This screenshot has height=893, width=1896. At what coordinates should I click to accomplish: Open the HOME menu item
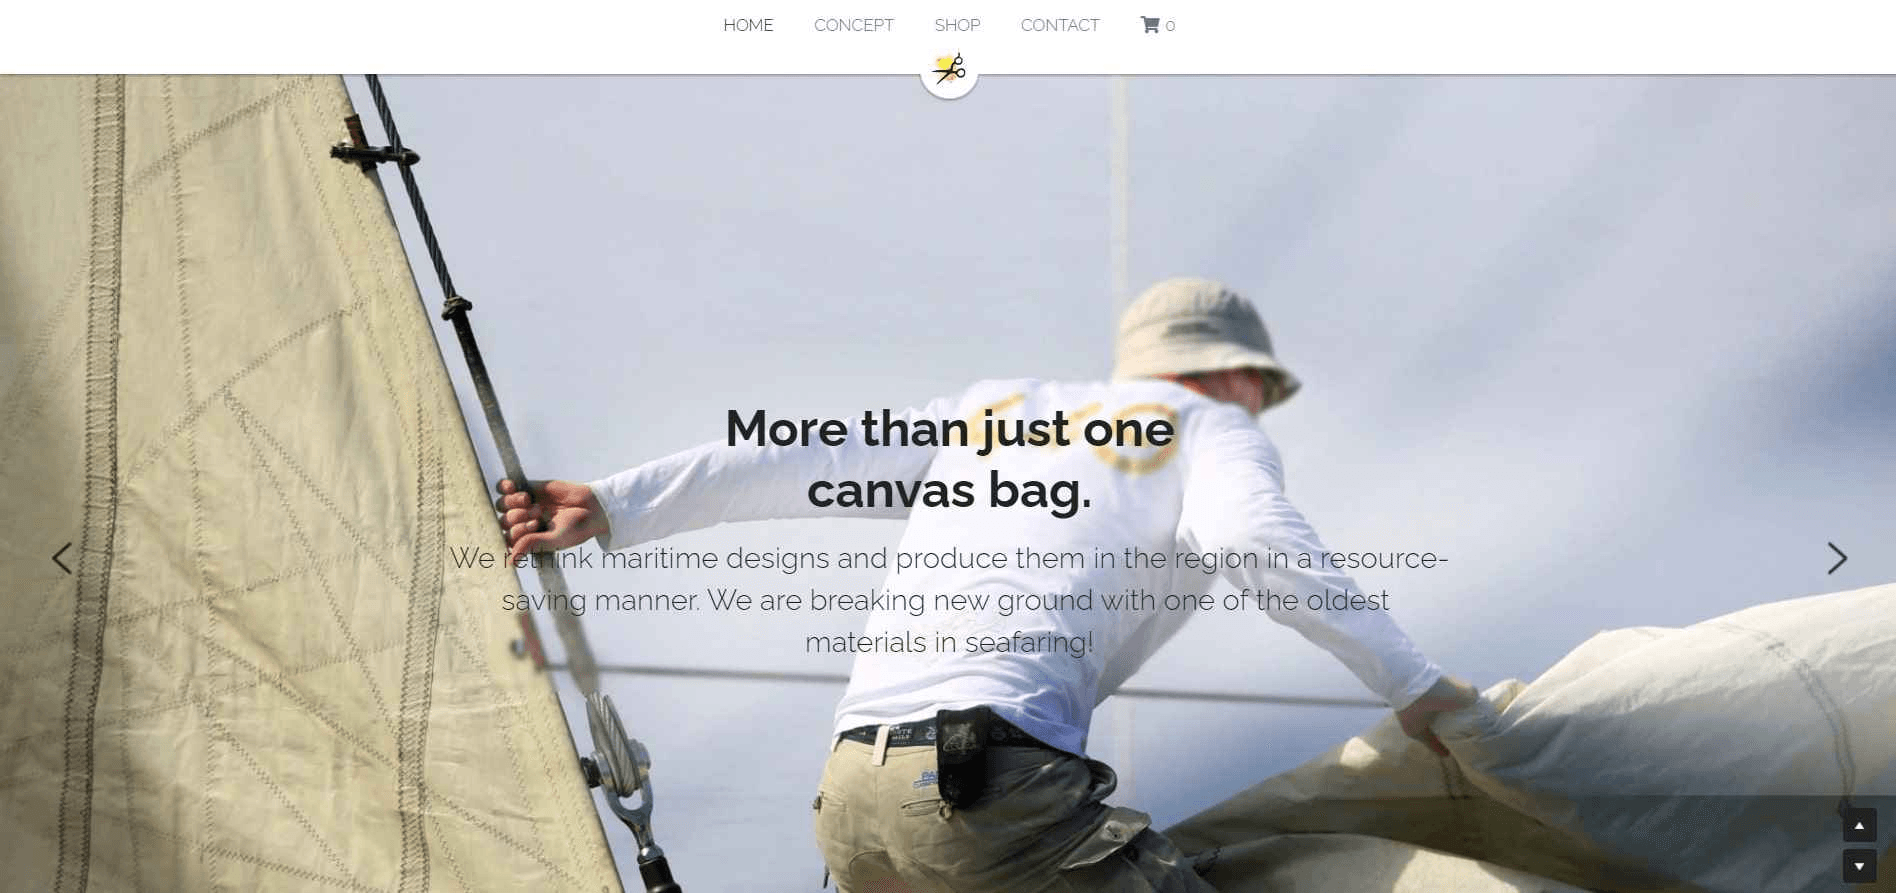pyautogui.click(x=748, y=25)
